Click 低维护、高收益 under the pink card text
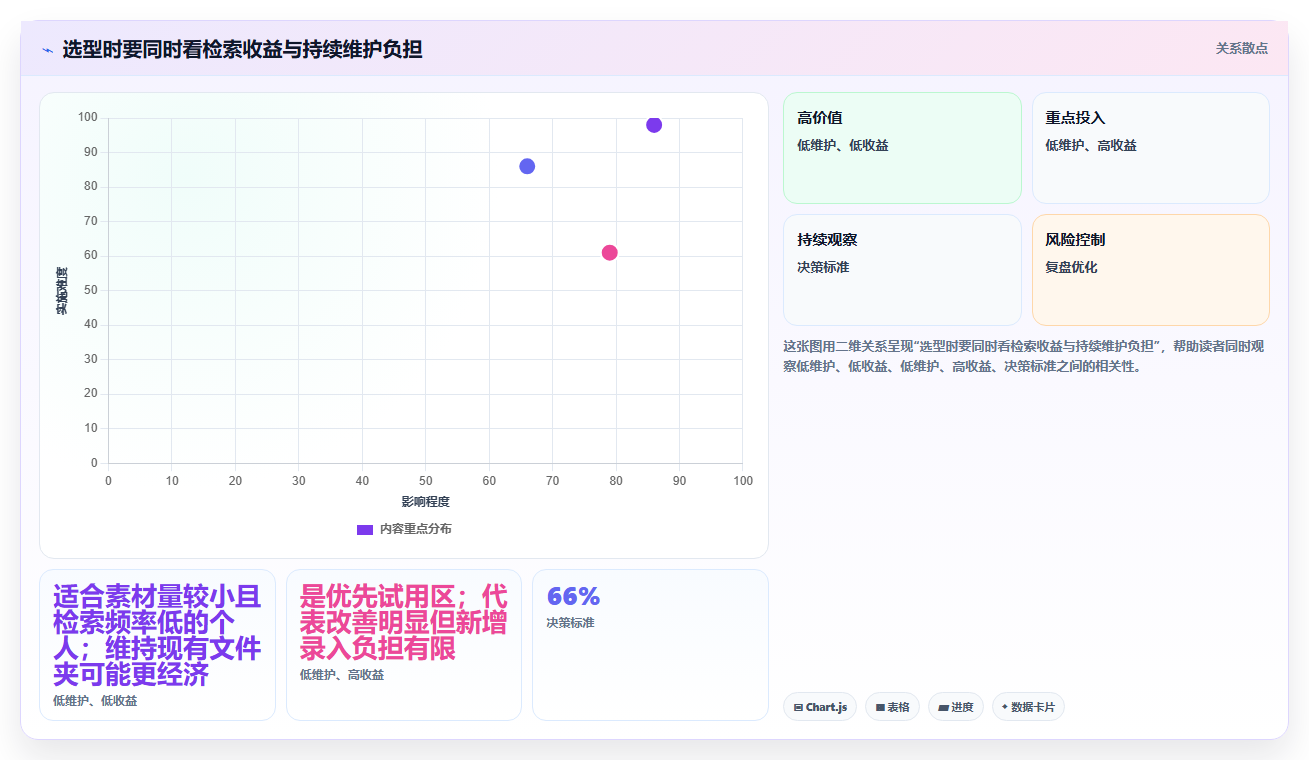The height and width of the screenshot is (760, 1309). 342,675
